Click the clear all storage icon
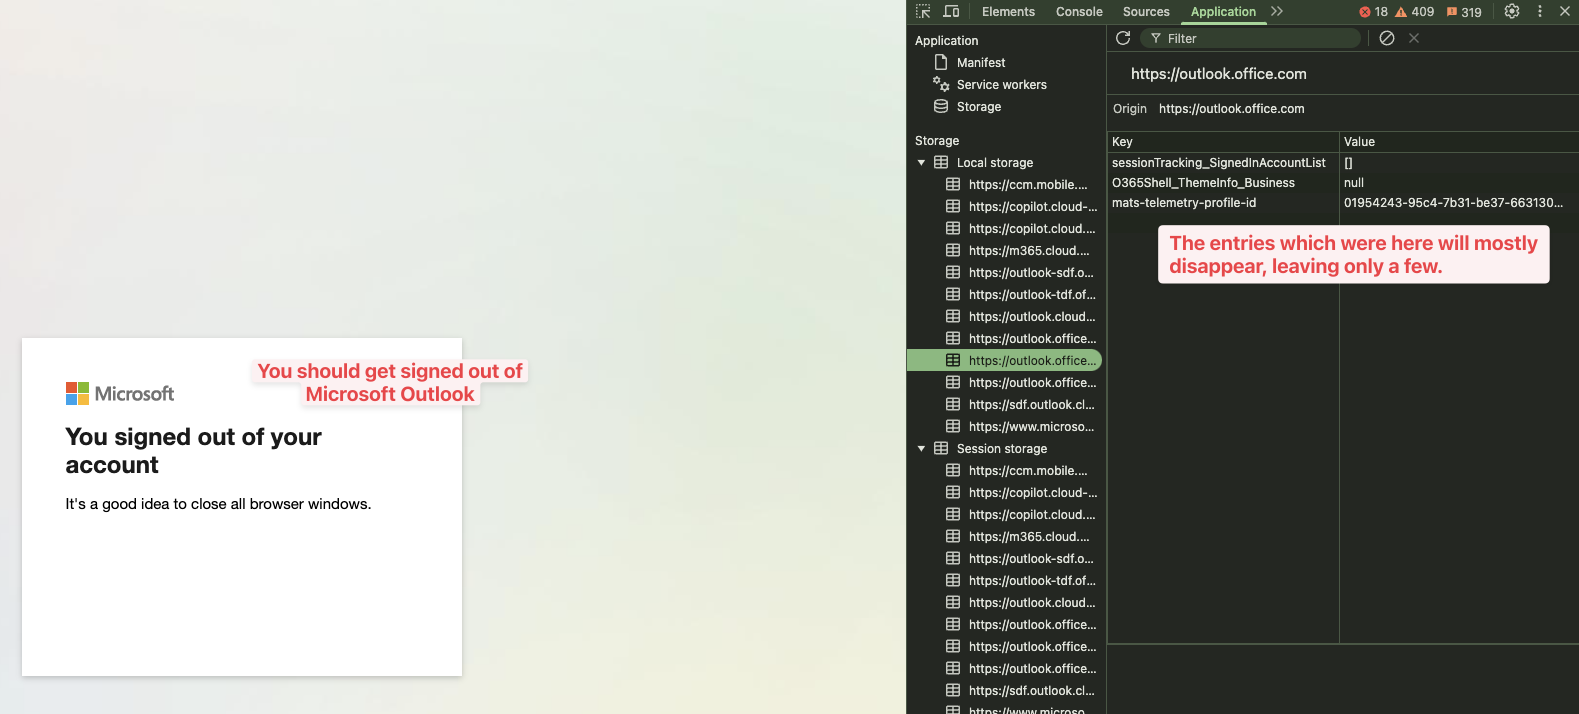The width and height of the screenshot is (1579, 714). coord(1387,38)
